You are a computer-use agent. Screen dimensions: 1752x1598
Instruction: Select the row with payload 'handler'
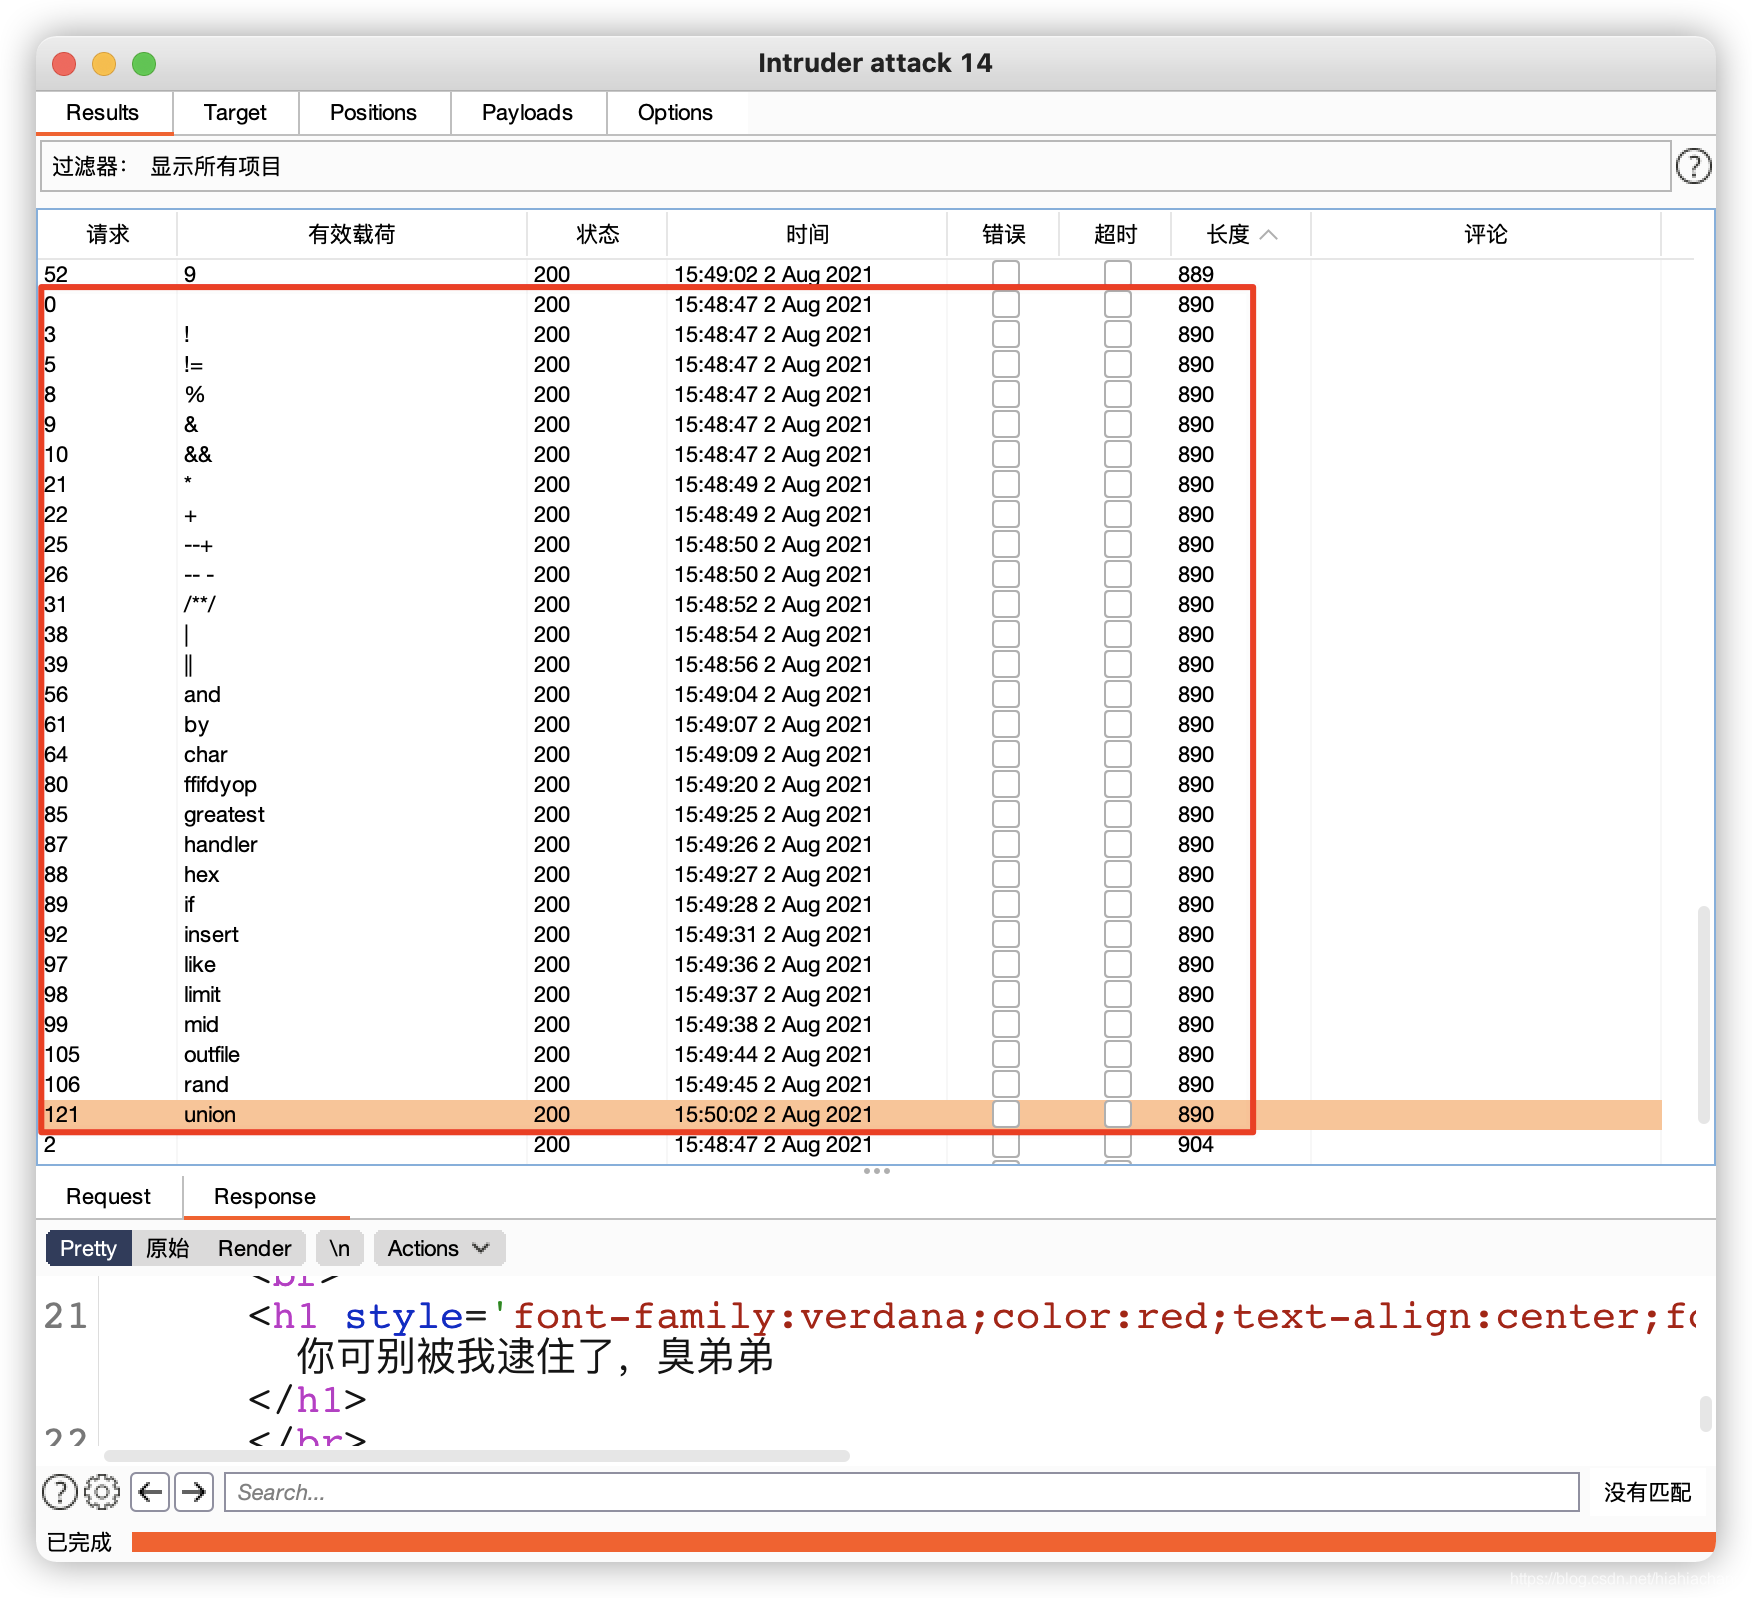(x=851, y=844)
